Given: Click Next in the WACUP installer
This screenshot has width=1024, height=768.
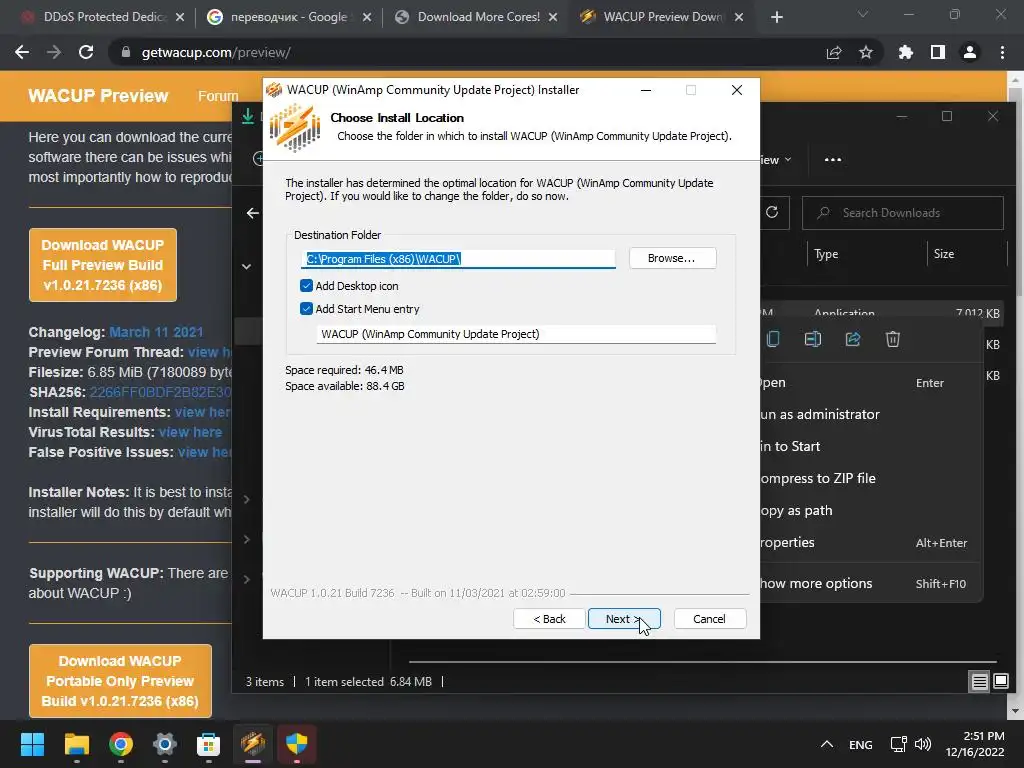Looking at the screenshot, I should point(624,618).
